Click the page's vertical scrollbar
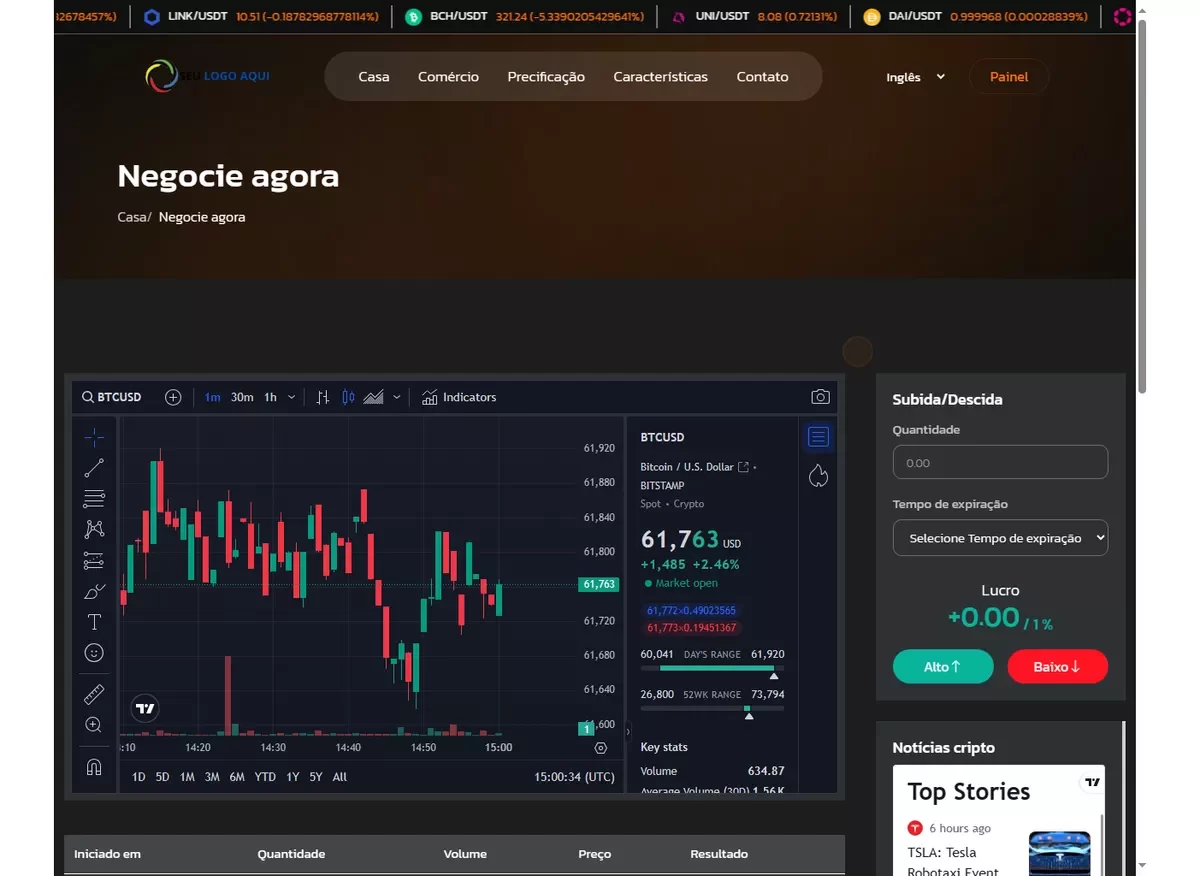 (1142, 200)
